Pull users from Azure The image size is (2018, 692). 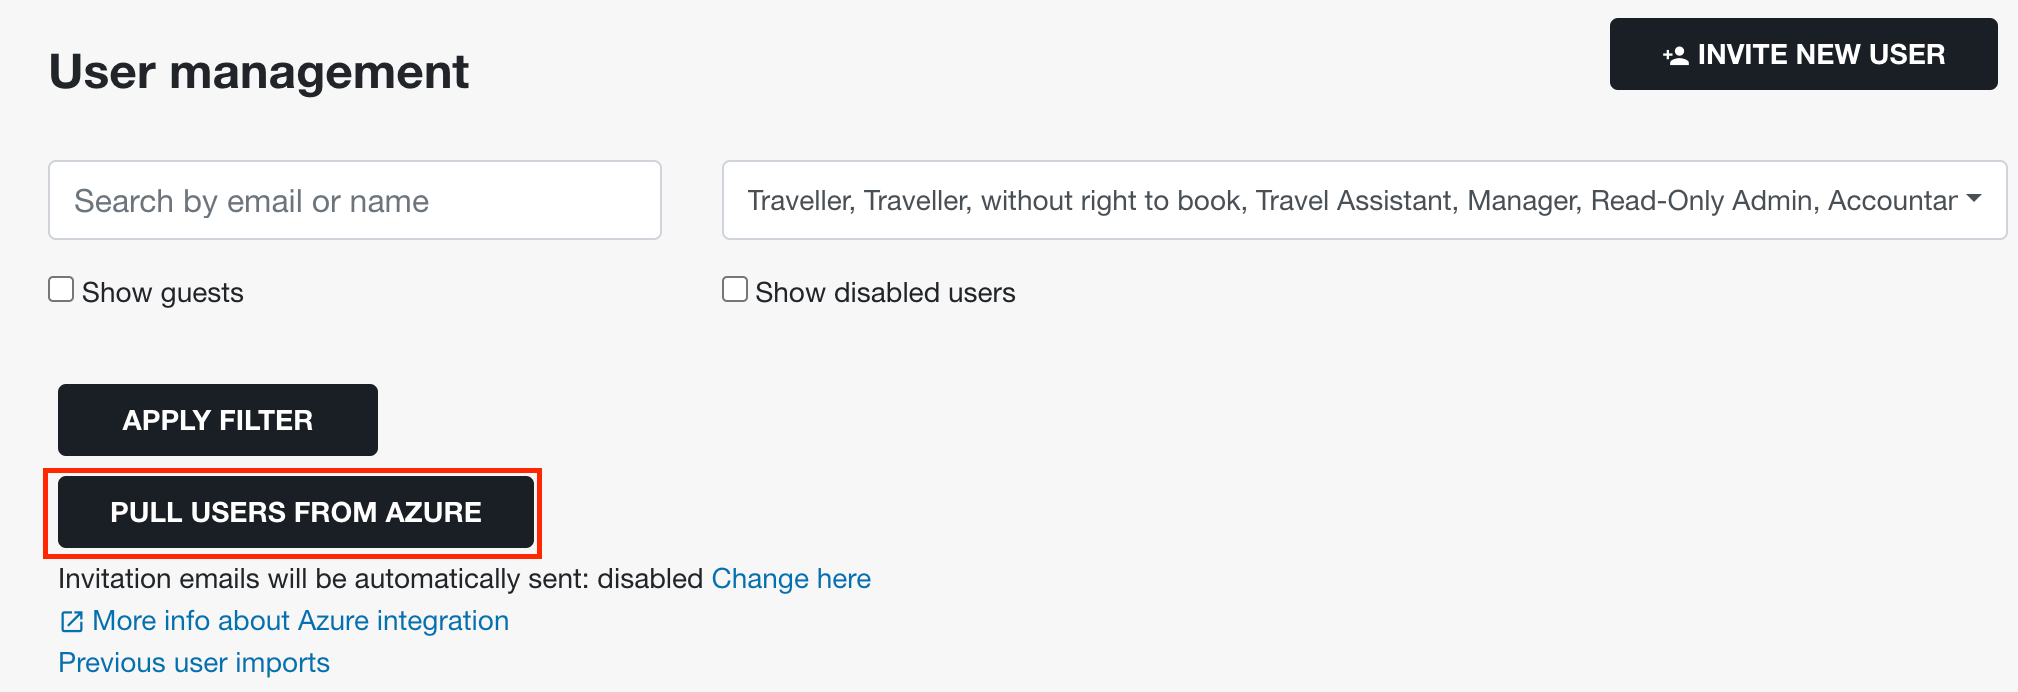point(296,512)
